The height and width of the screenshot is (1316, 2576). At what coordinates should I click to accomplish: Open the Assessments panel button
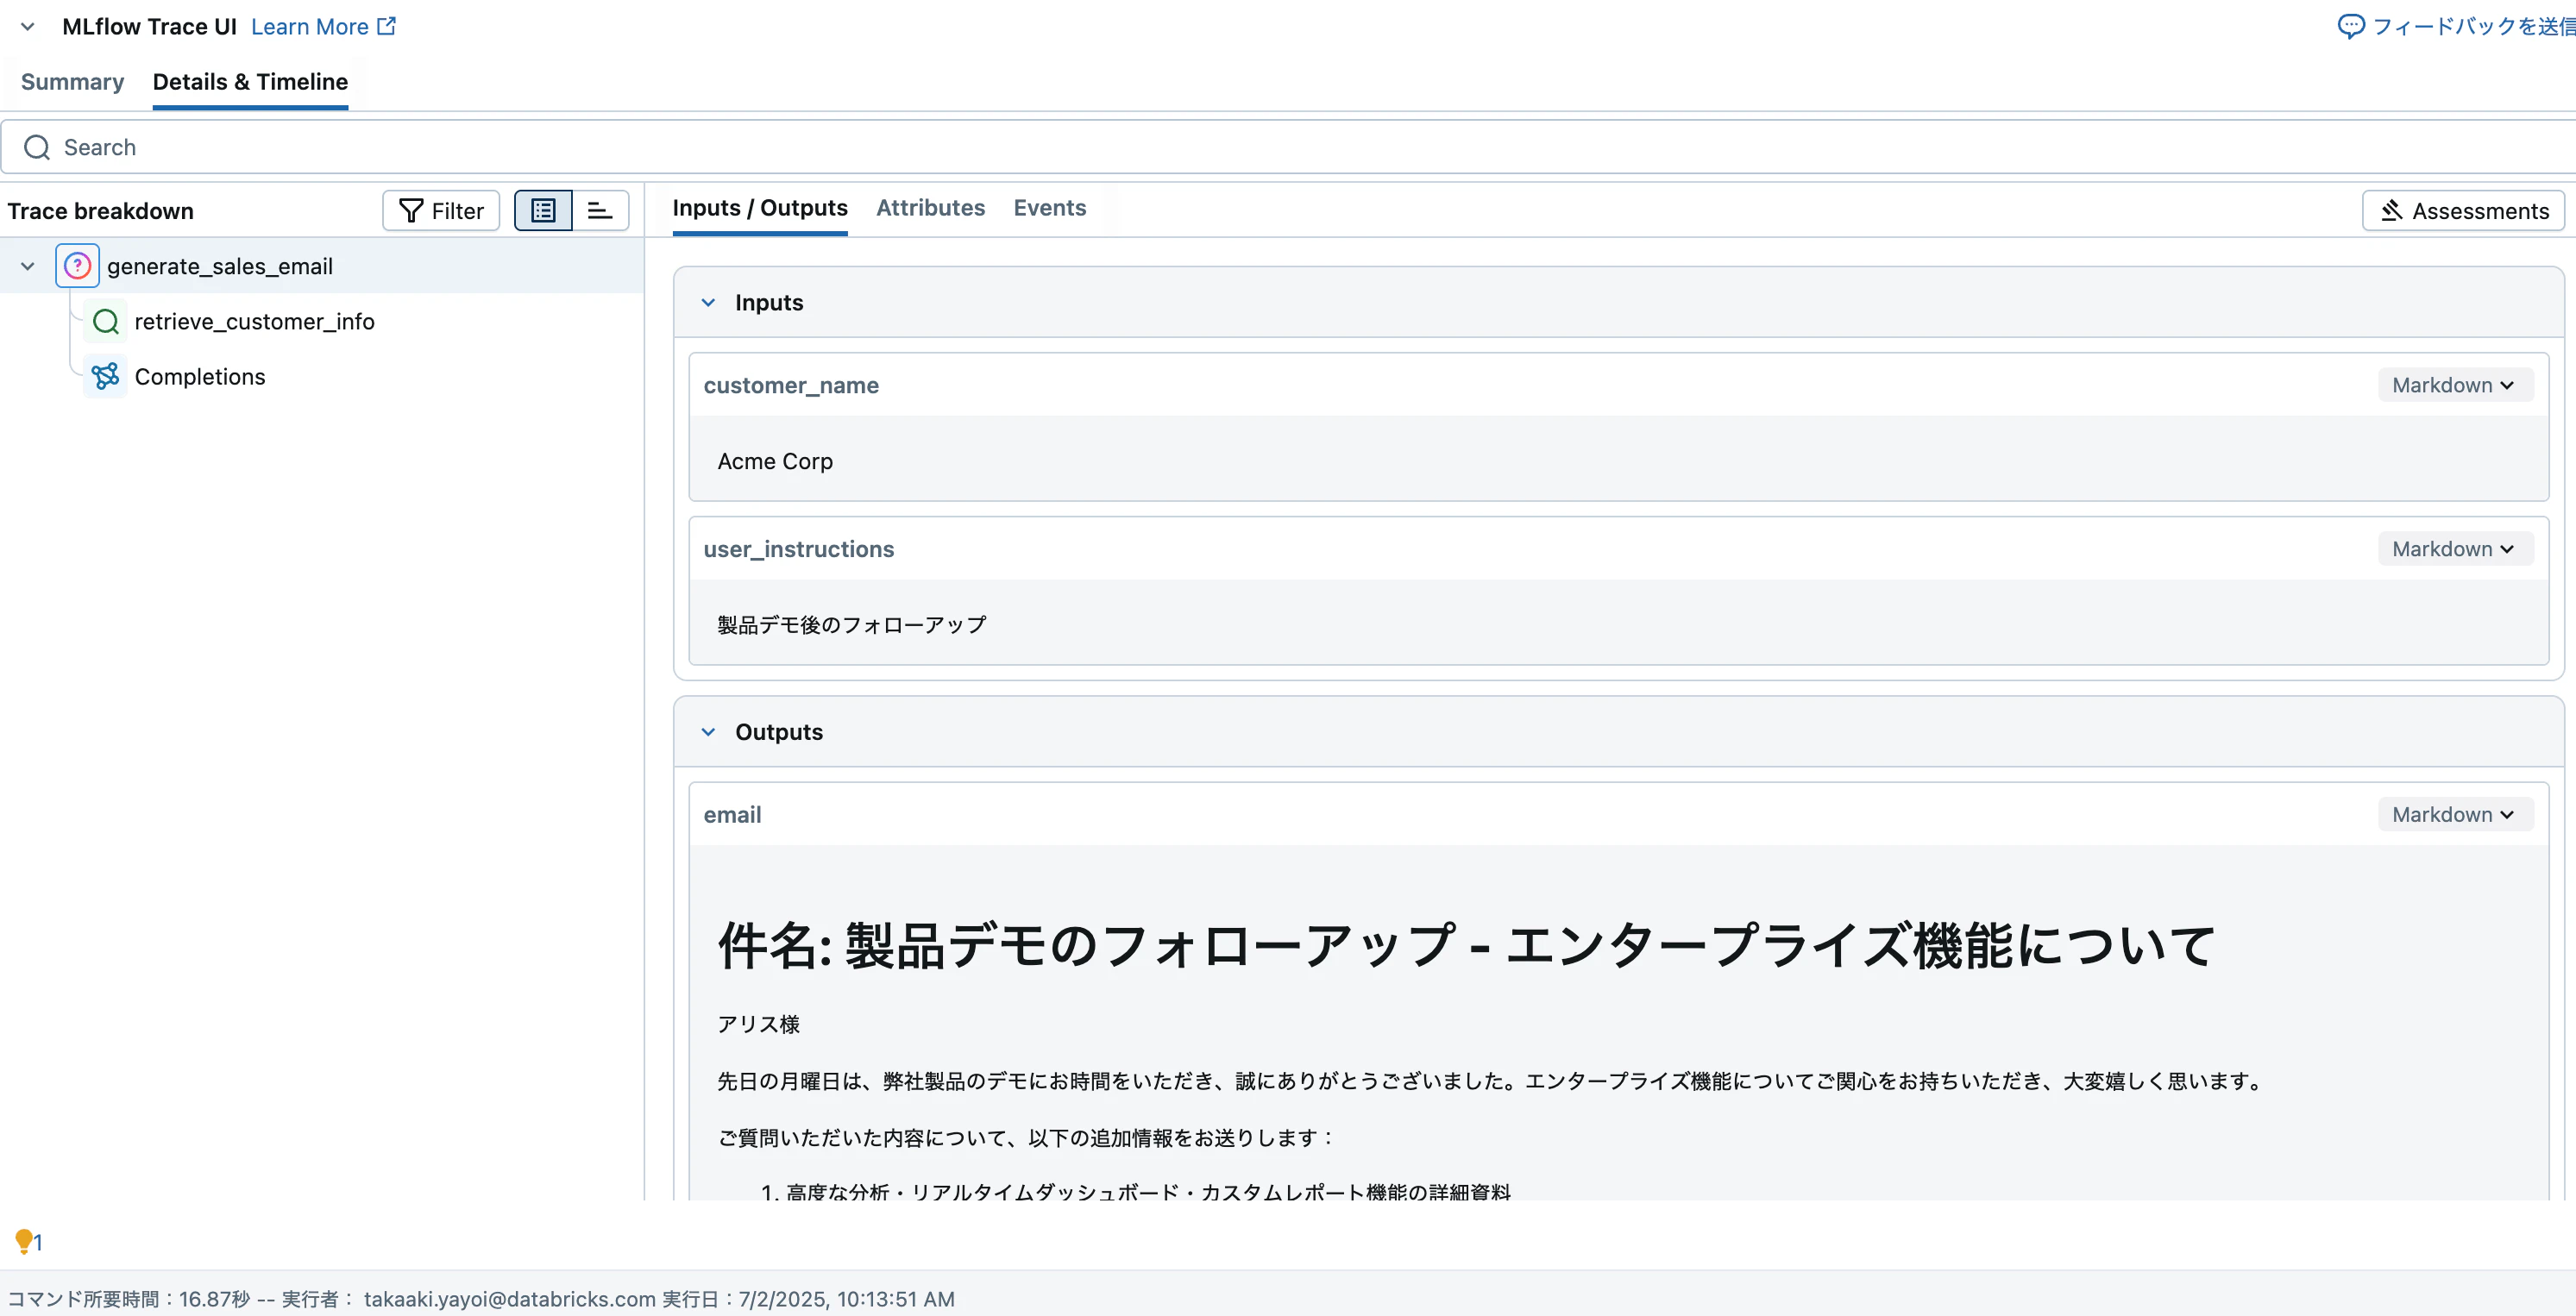pos(2464,211)
